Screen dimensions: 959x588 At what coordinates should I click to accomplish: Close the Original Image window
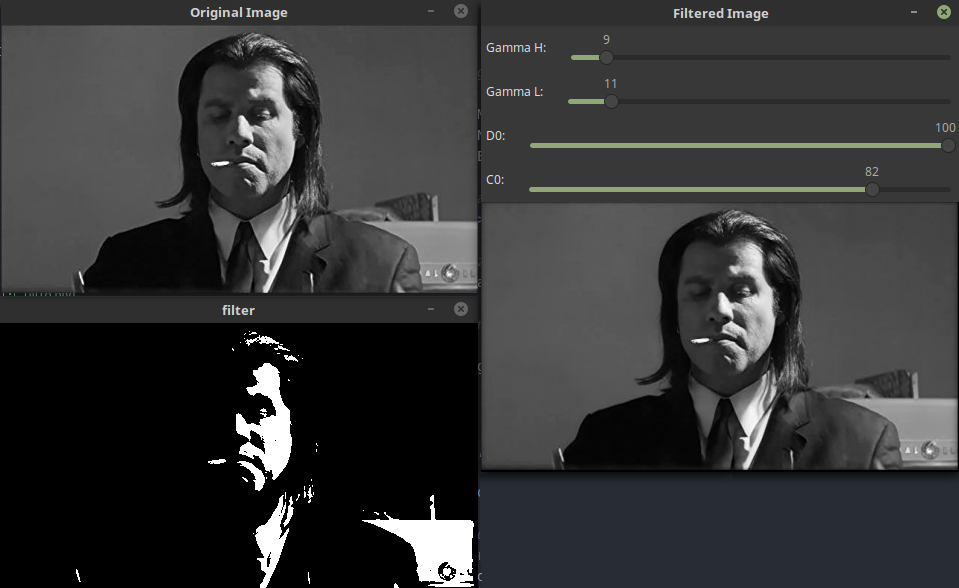pyautogui.click(x=461, y=11)
